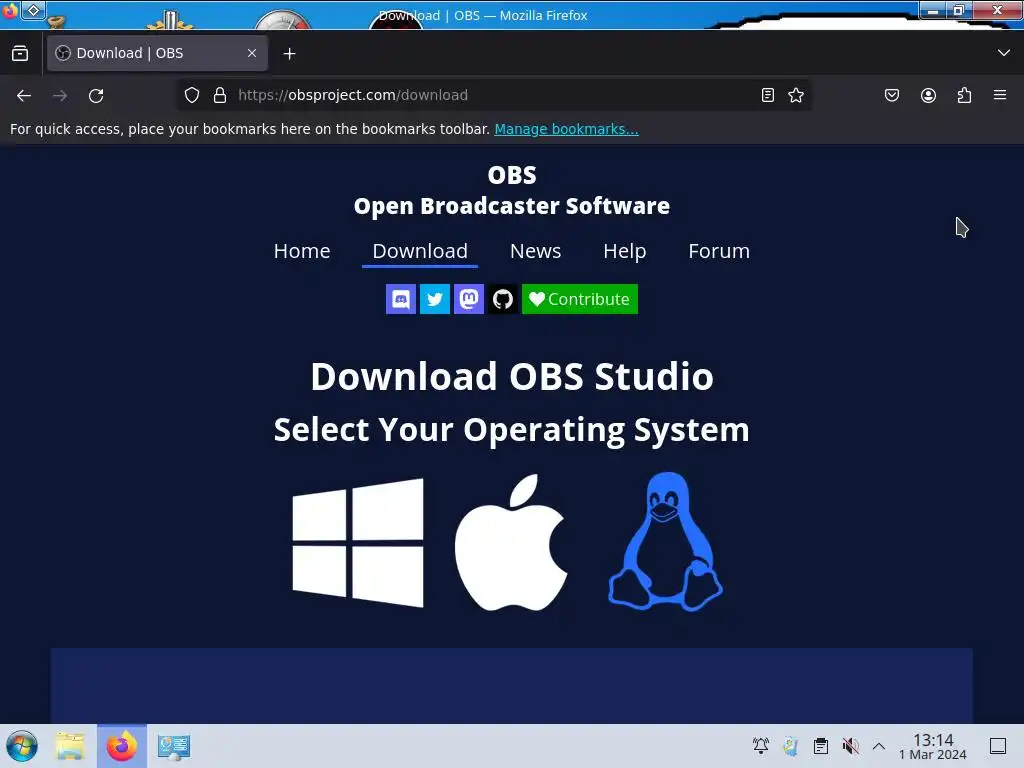Open the Forum link

(719, 251)
